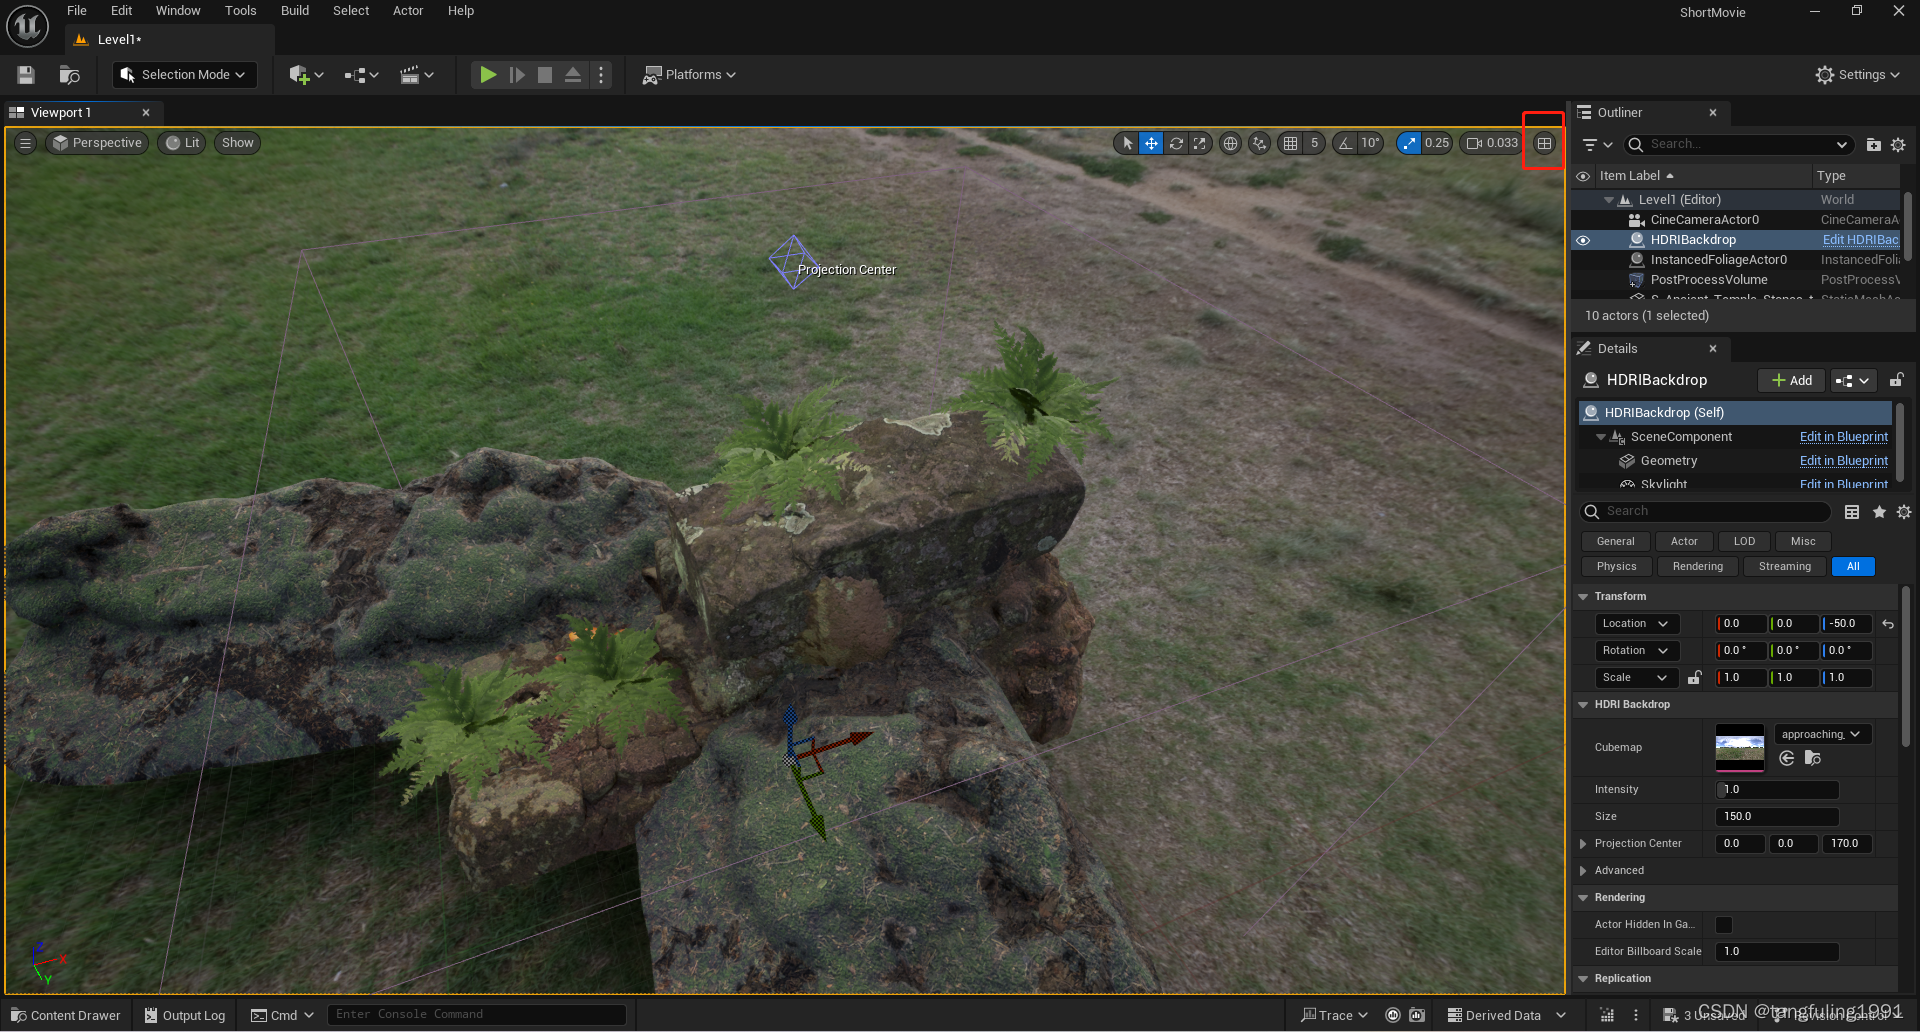Show only favorite properties star icon
The width and height of the screenshot is (1920, 1032).
pos(1879,512)
